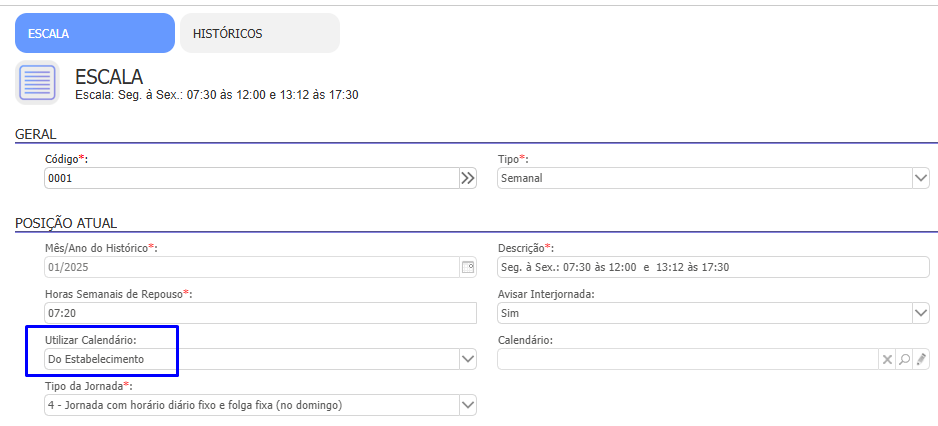
Task: Open the Avisar Interjornada dropdown arrow
Action: coord(920,313)
